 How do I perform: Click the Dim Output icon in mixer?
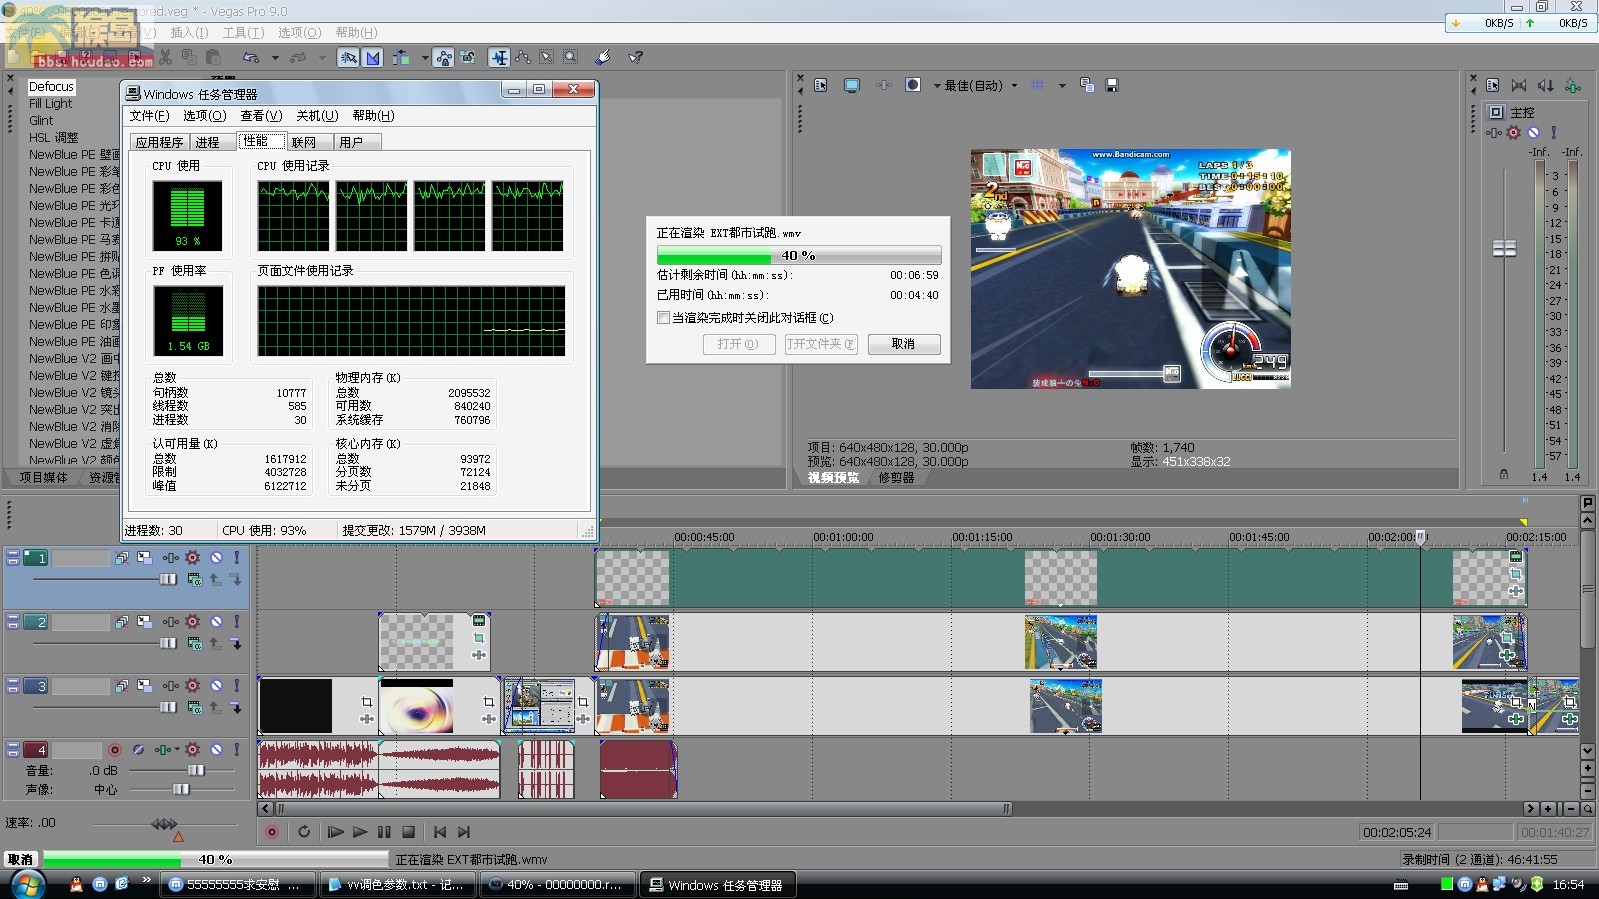pyautogui.click(x=1545, y=86)
